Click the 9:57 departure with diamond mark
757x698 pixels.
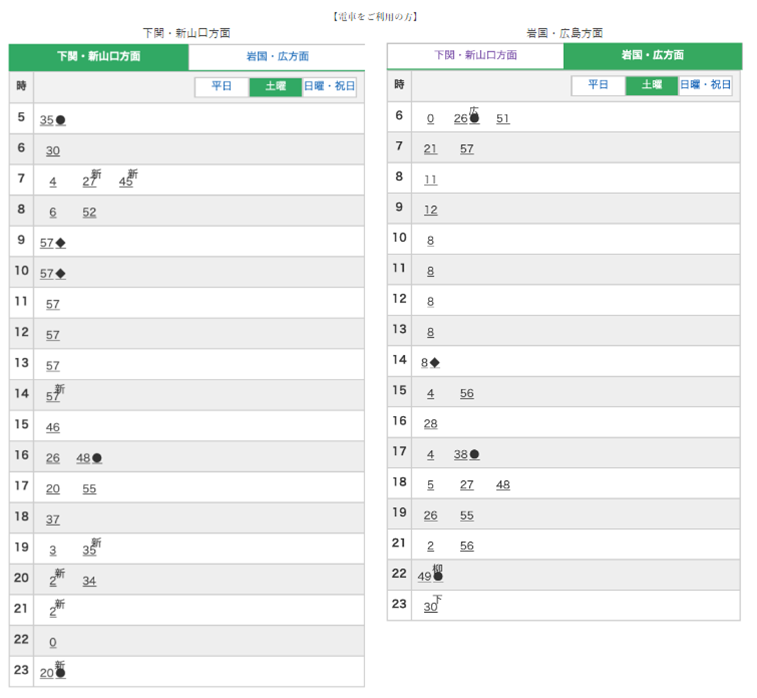47,243
